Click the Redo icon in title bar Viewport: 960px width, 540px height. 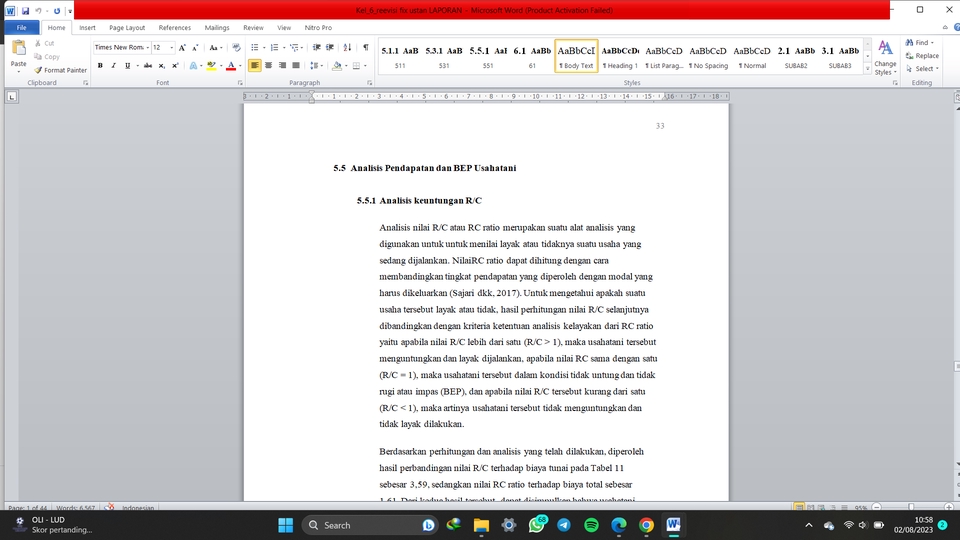click(57, 10)
